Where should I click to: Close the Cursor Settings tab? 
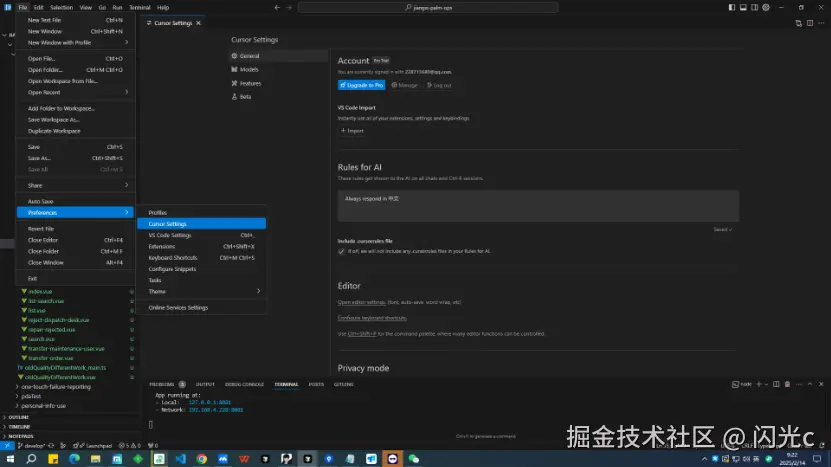[x=199, y=23]
